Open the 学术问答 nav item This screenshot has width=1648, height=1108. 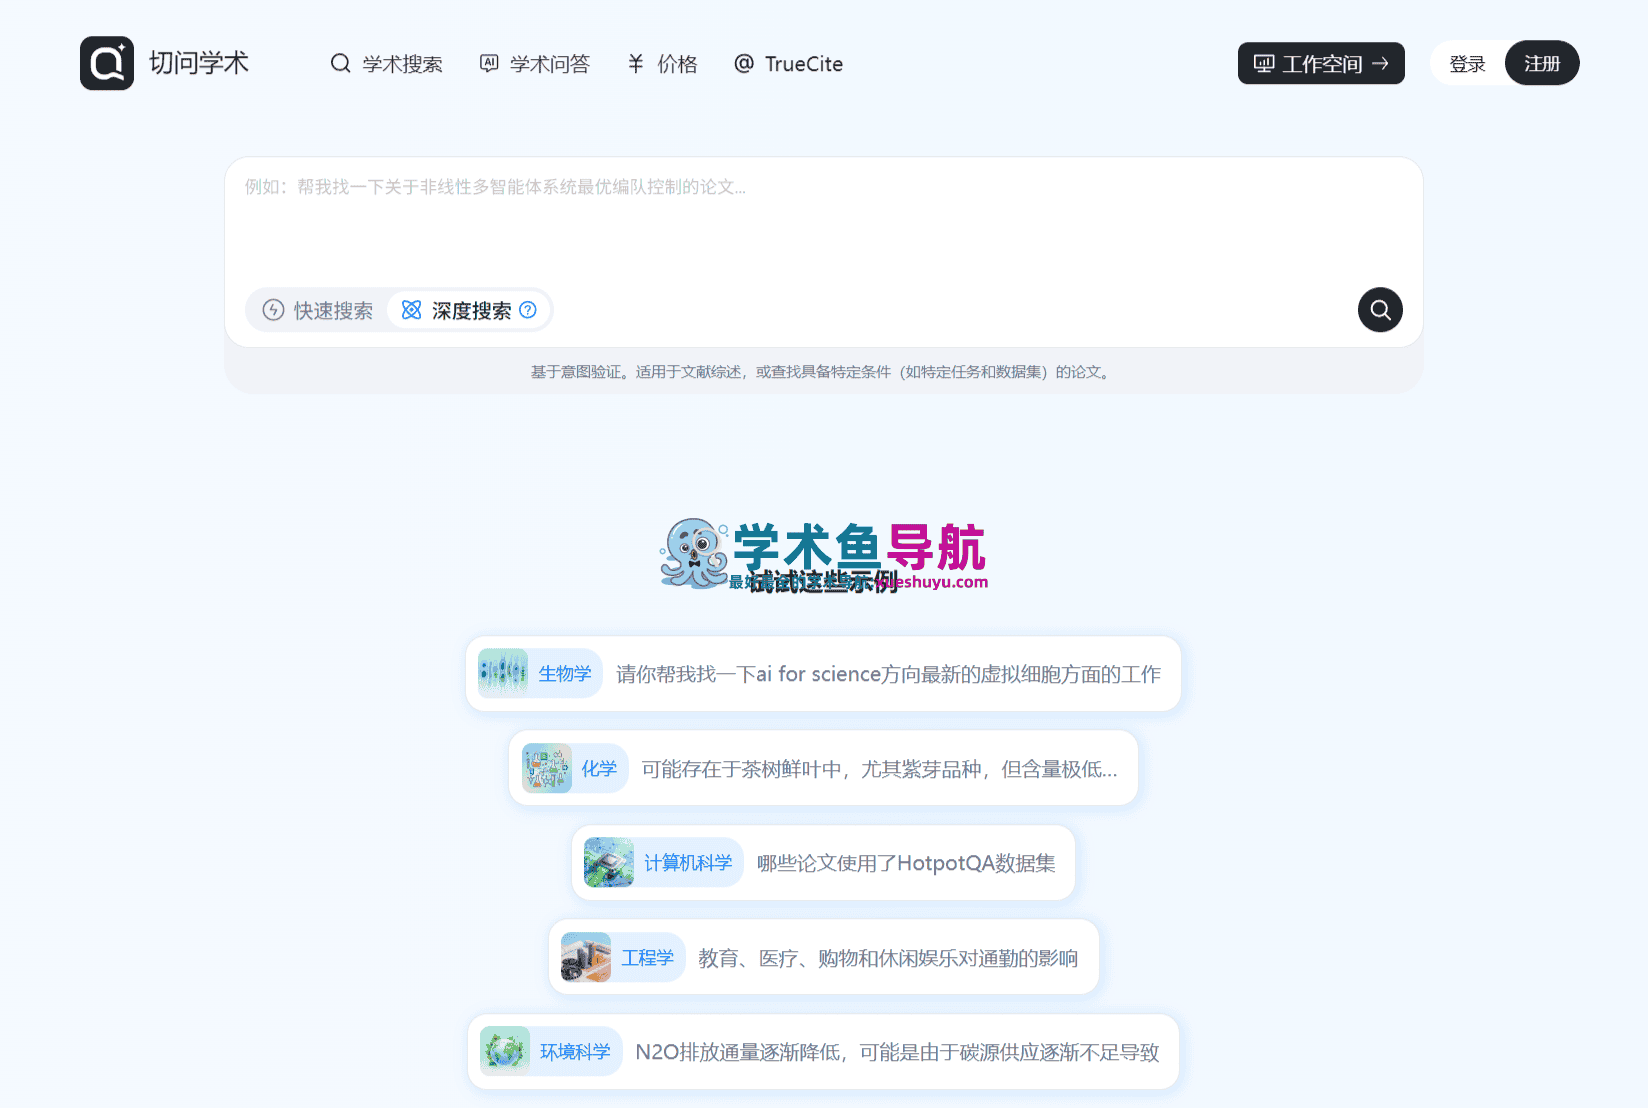coord(535,64)
